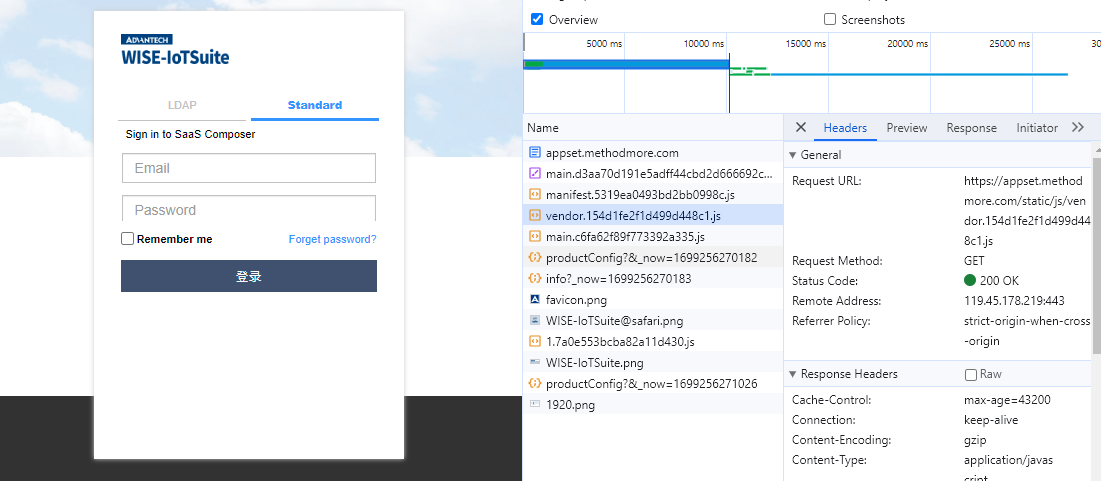Select the vendor.154d1fe2f1d499d448c1.js request
This screenshot has width=1101, height=481.
(653, 216)
